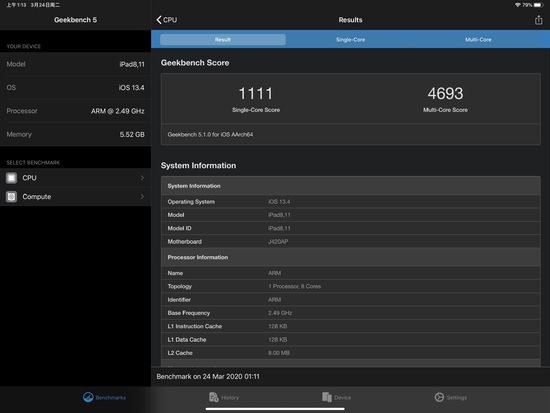Screen dimensions: 550x413
Task: Click the sidebar Processor ARM @ 2.49 GHz row
Action: pyautogui.click(x=75, y=111)
